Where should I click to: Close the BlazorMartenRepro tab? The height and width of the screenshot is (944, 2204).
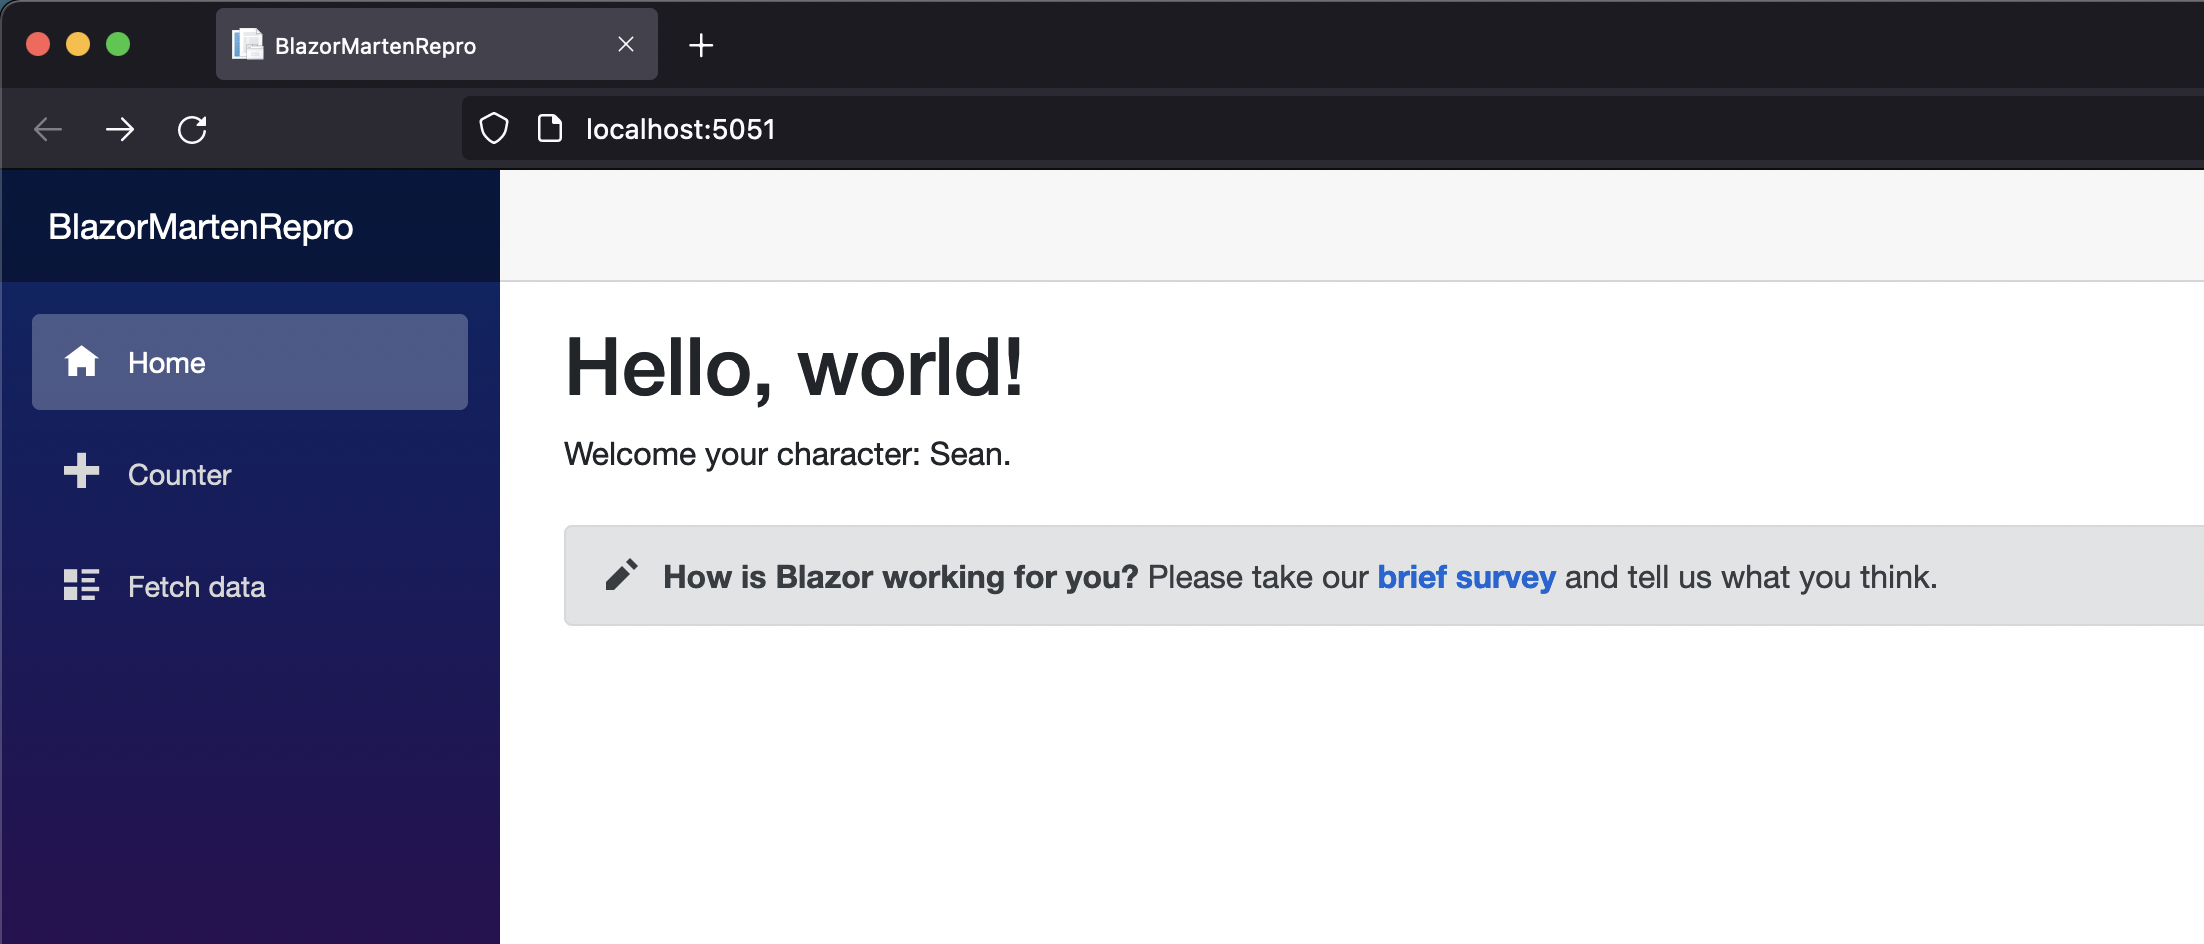tap(626, 44)
